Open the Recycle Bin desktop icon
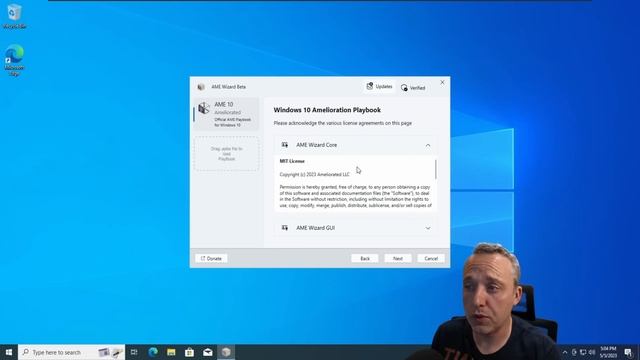 tap(14, 17)
